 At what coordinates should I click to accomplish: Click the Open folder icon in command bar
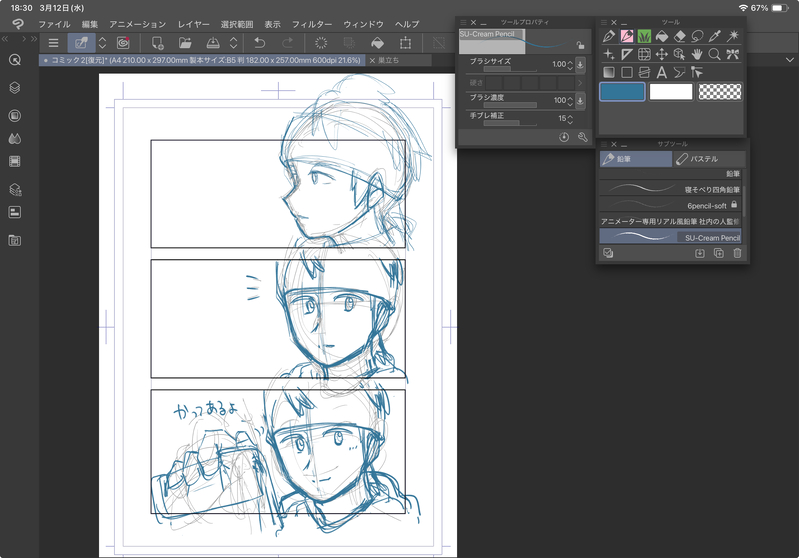coord(185,43)
